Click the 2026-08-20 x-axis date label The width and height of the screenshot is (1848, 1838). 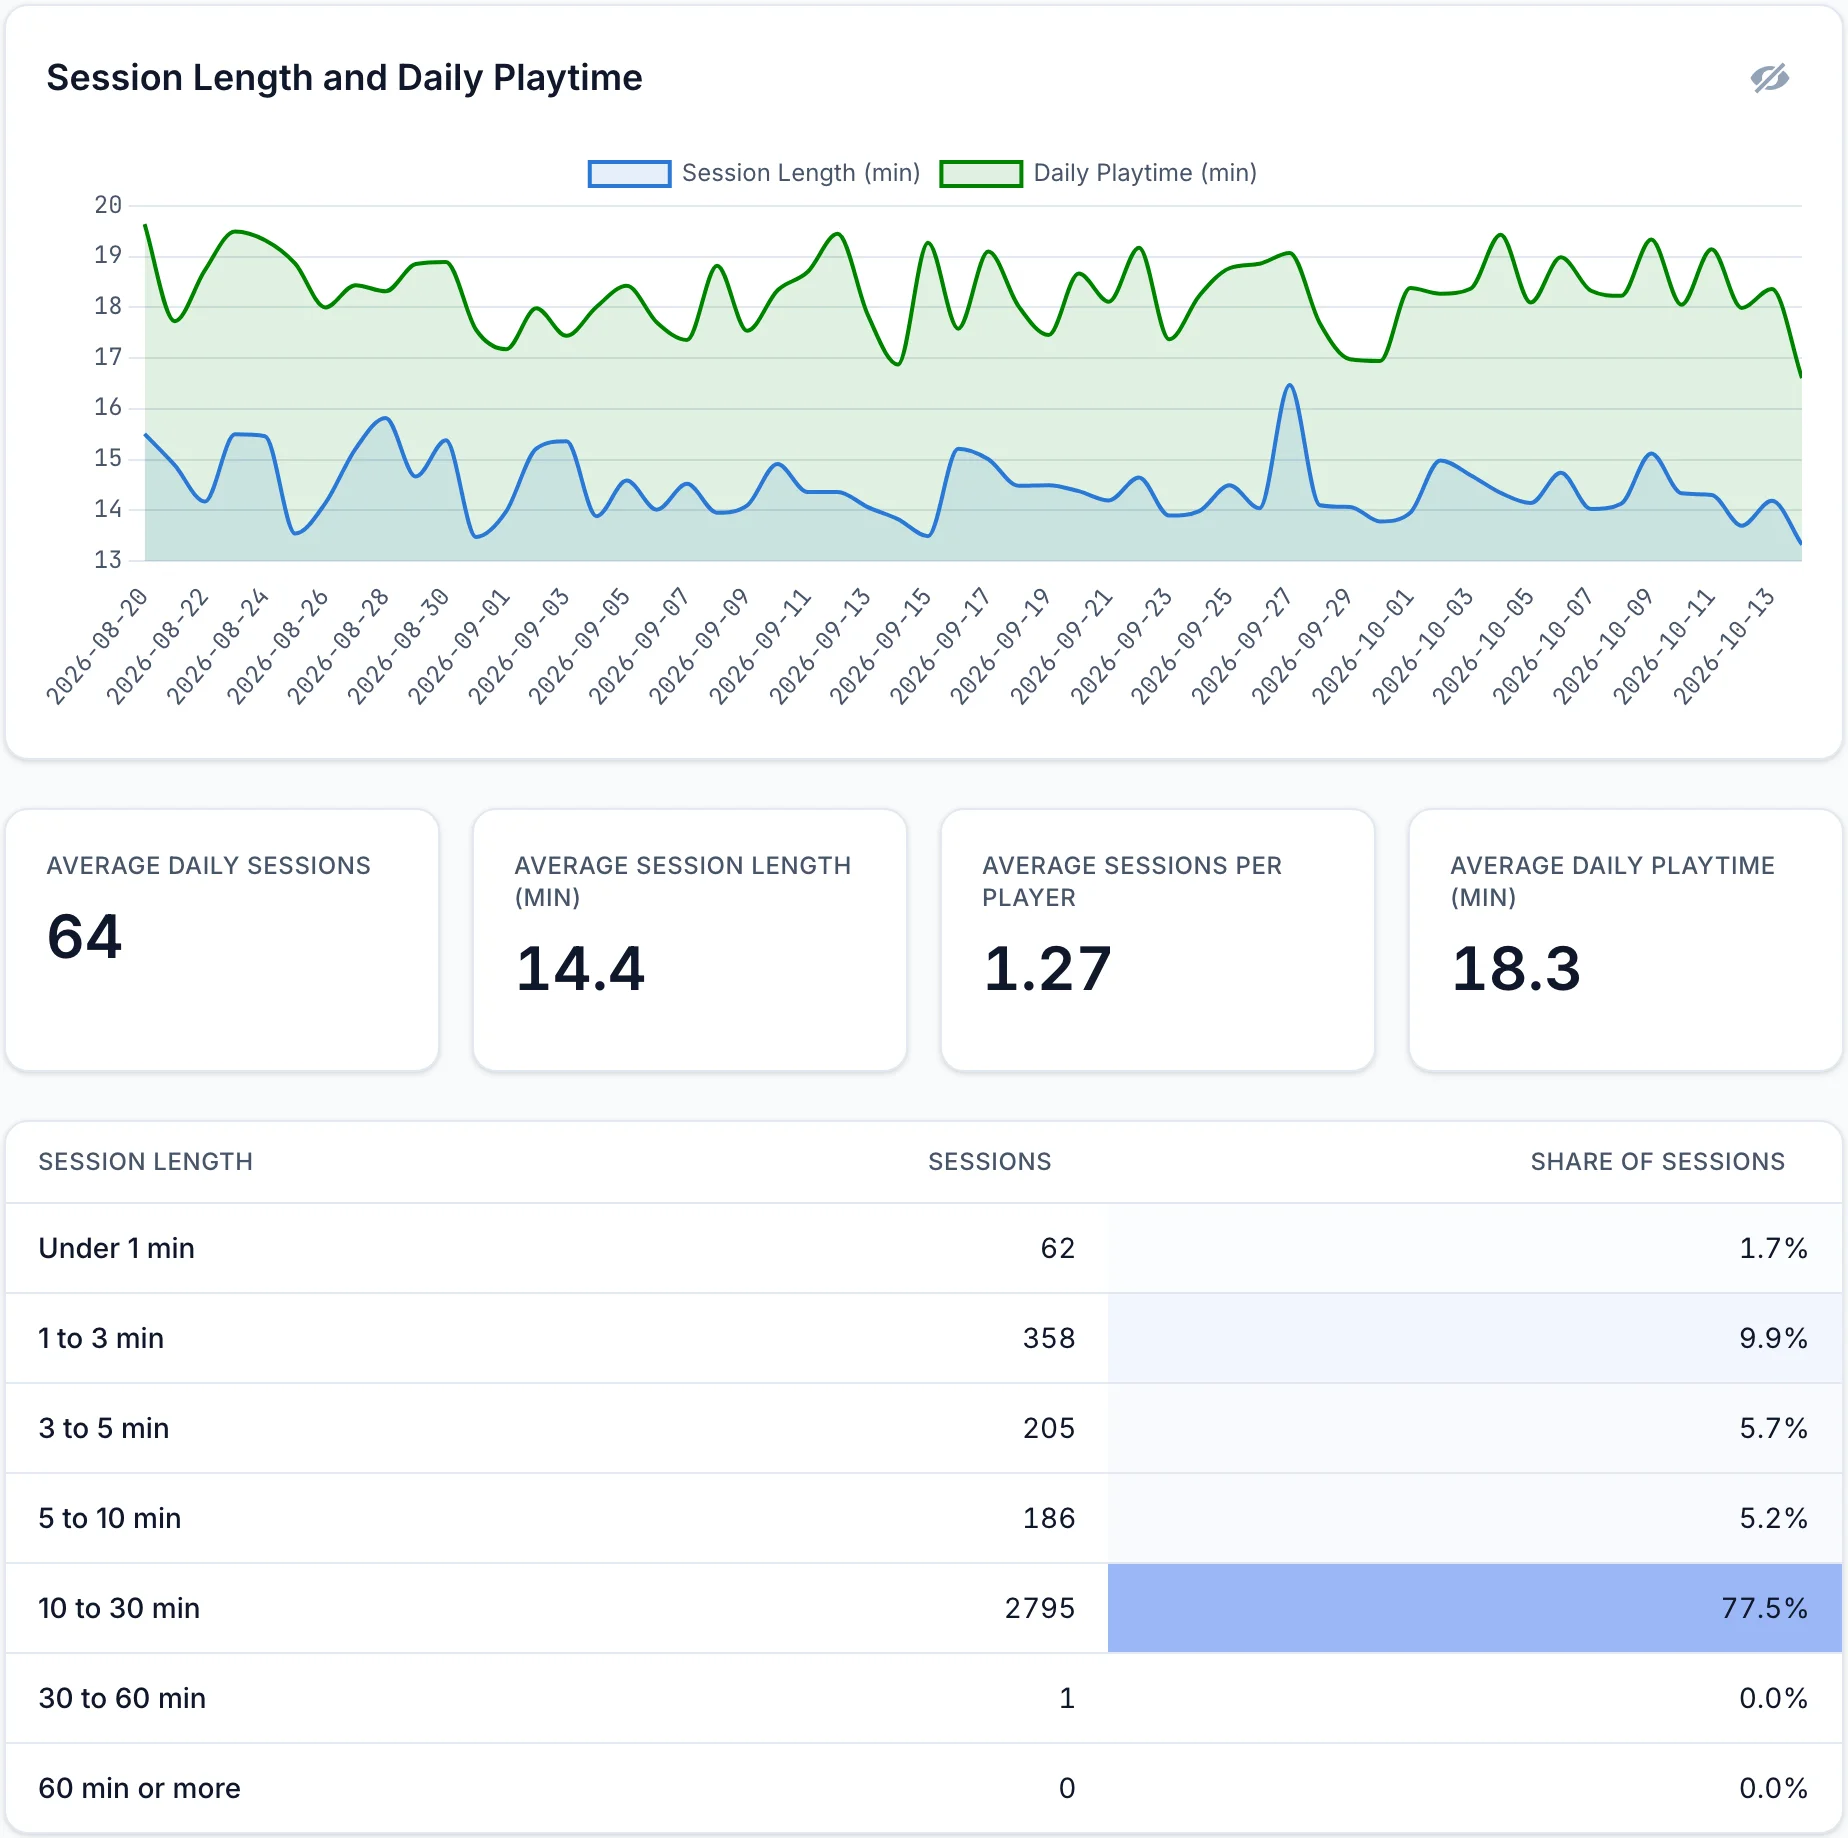point(97,647)
